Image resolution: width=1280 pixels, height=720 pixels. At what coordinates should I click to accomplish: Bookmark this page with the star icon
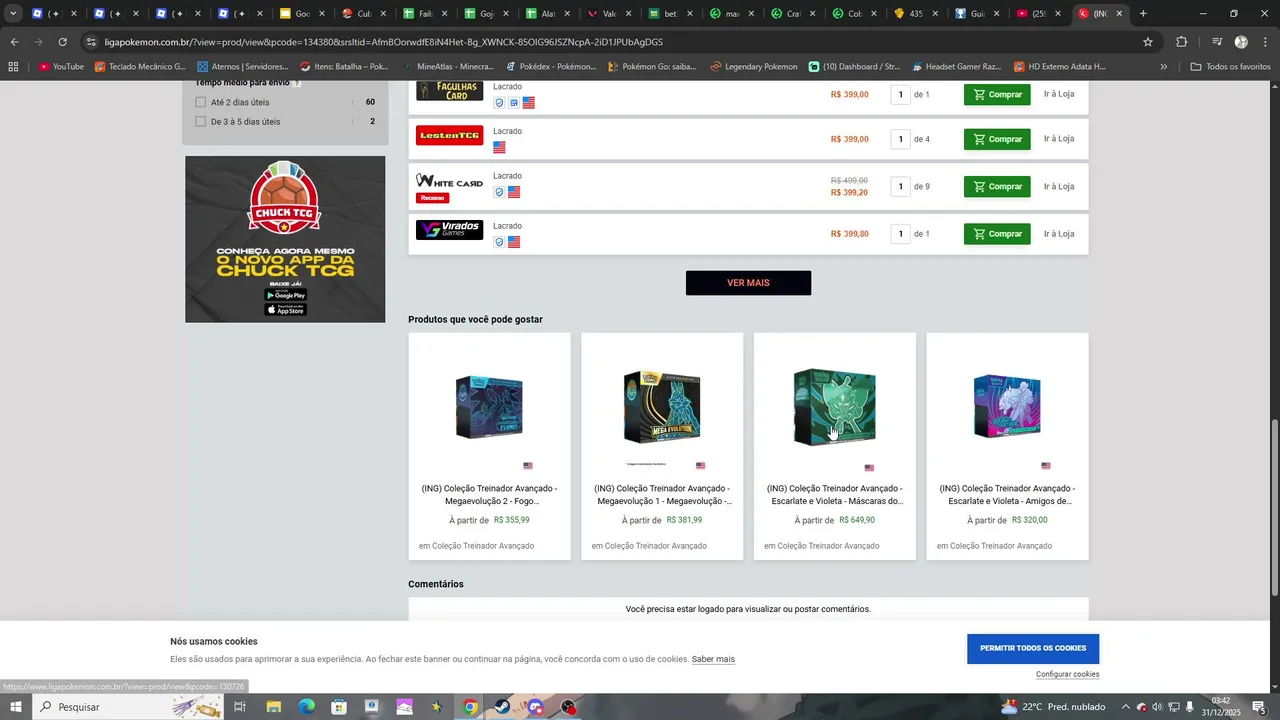(x=1148, y=42)
